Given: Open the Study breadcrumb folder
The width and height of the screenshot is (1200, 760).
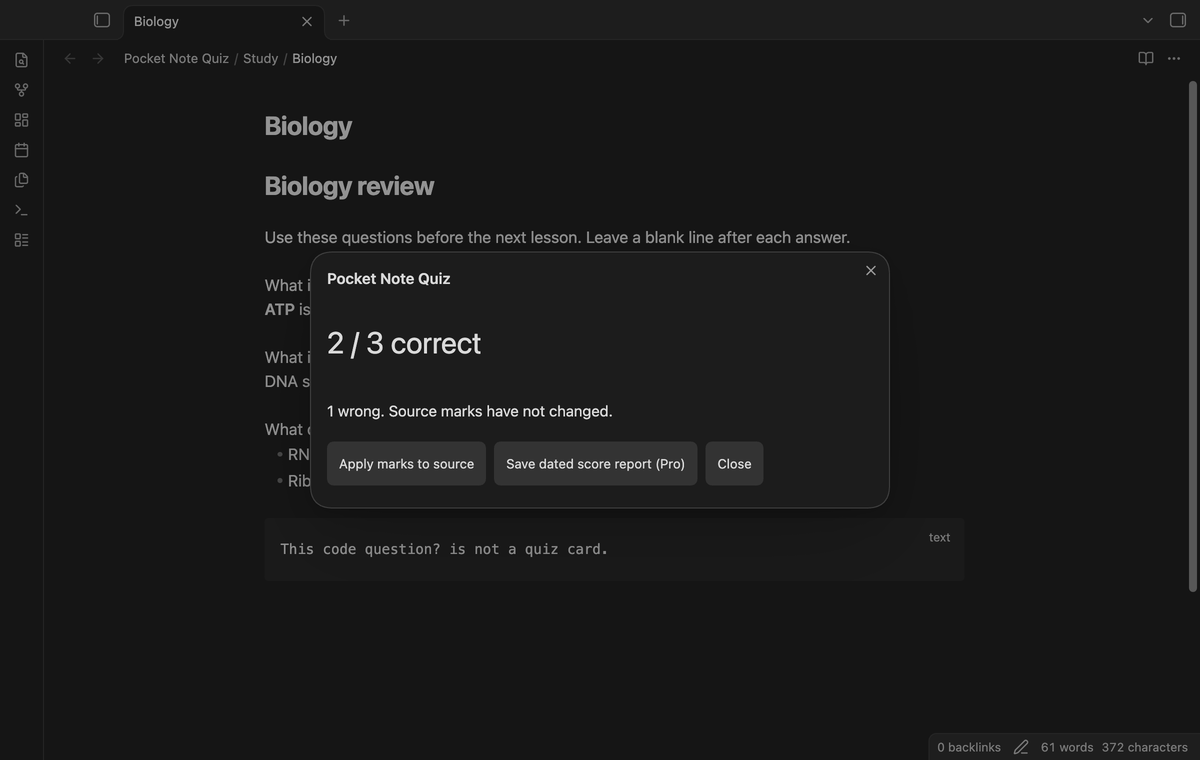Looking at the screenshot, I should pos(261,59).
